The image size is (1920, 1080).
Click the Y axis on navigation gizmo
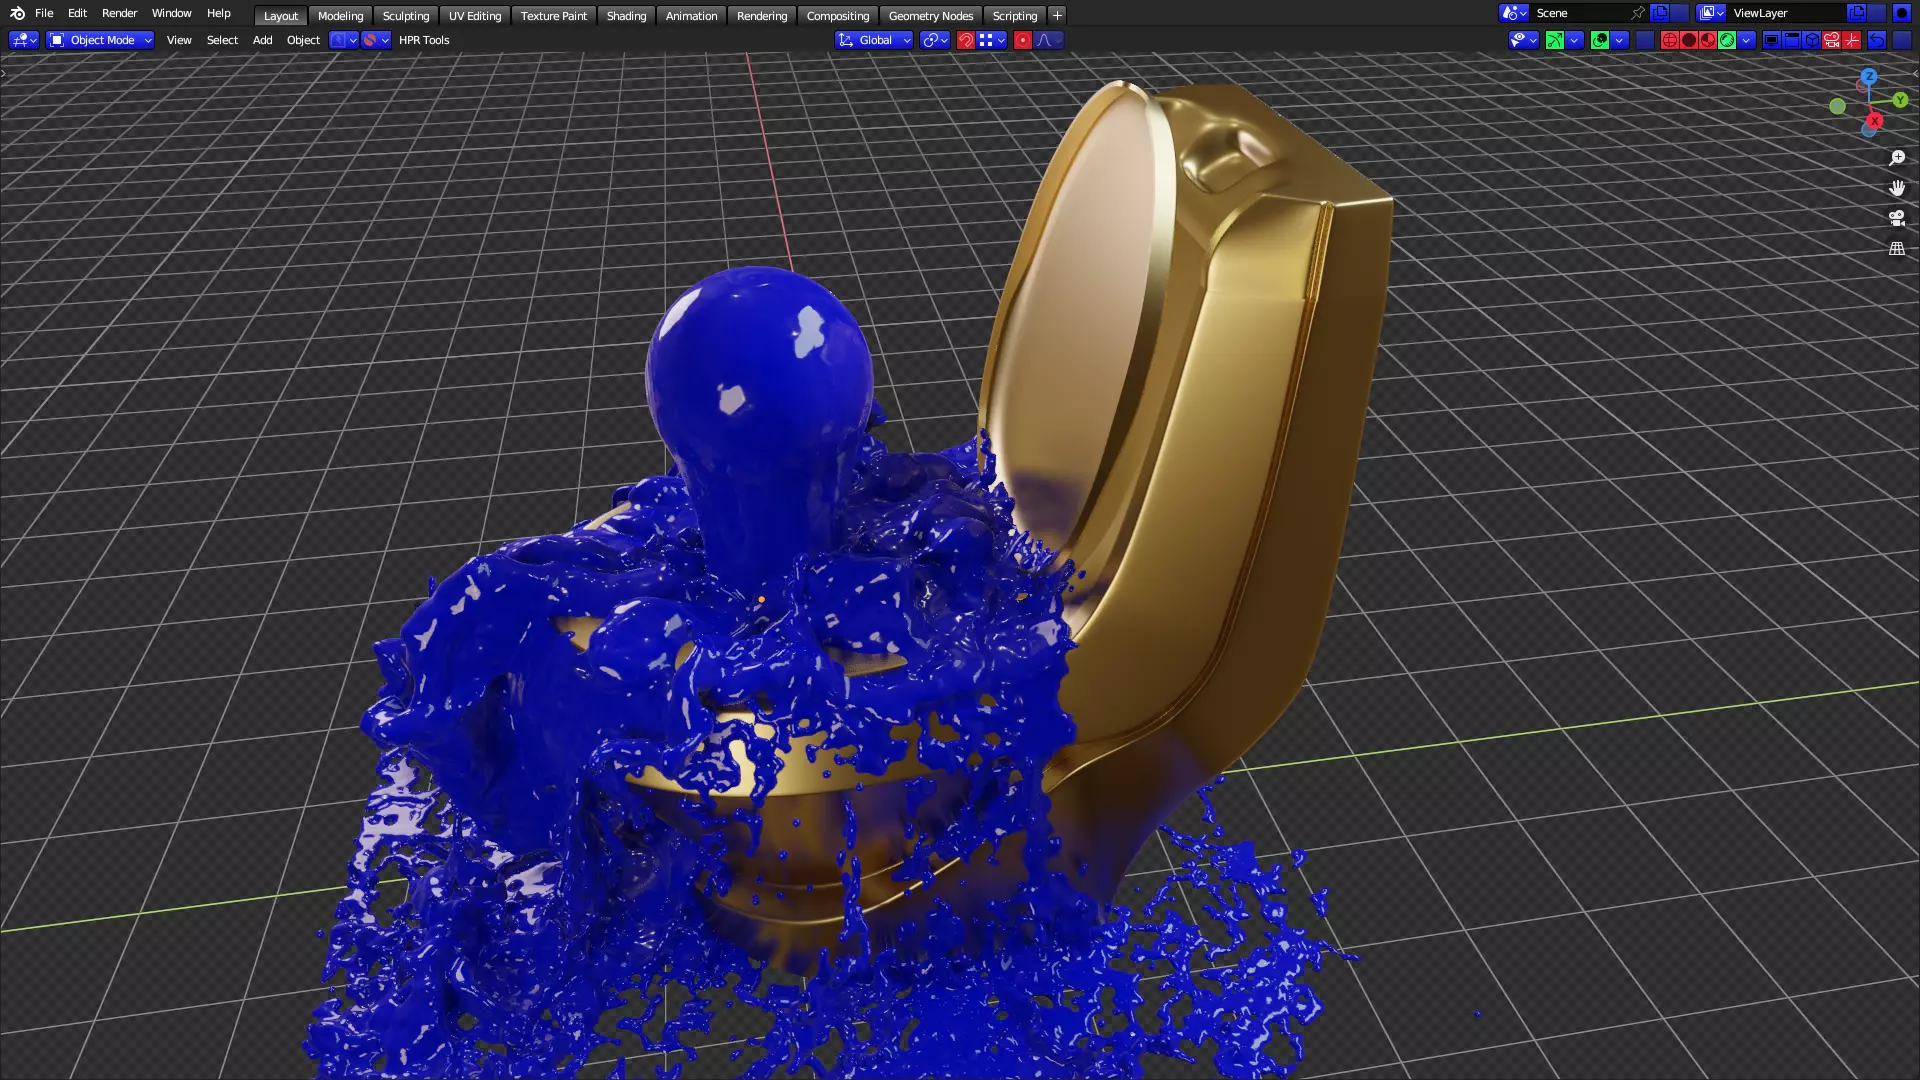pos(1900,100)
